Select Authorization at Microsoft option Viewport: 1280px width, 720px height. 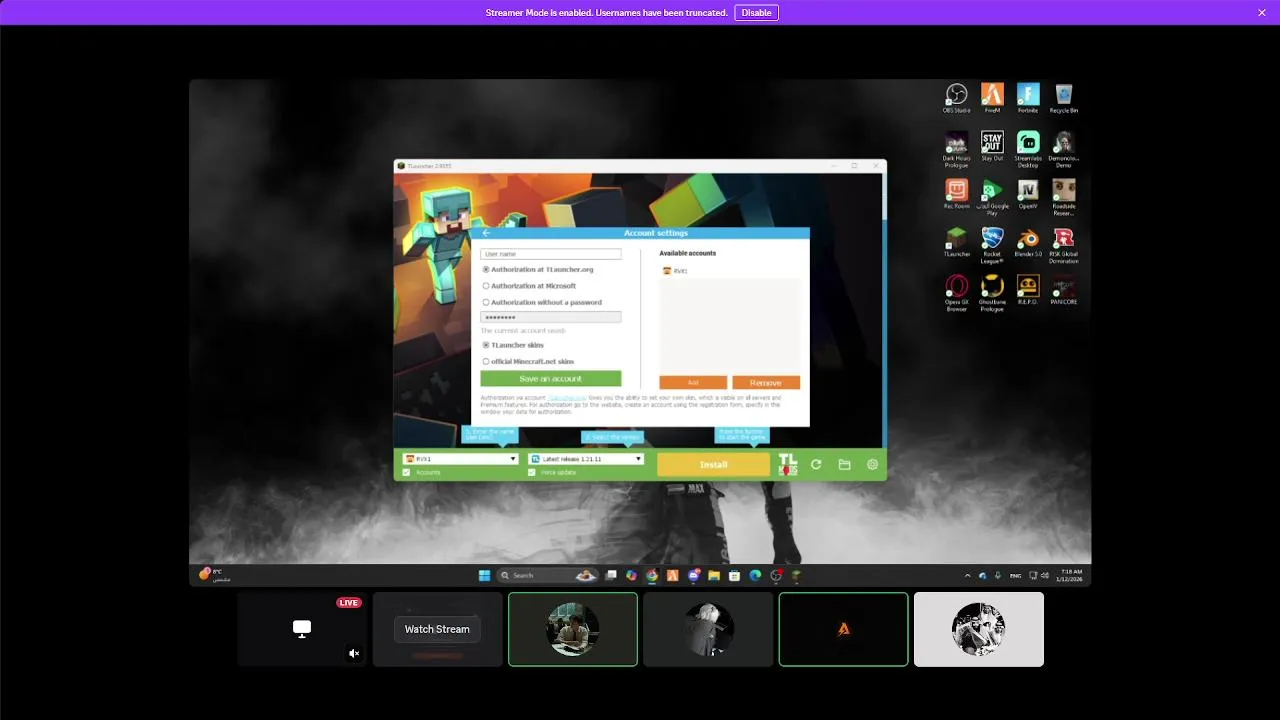click(530, 286)
